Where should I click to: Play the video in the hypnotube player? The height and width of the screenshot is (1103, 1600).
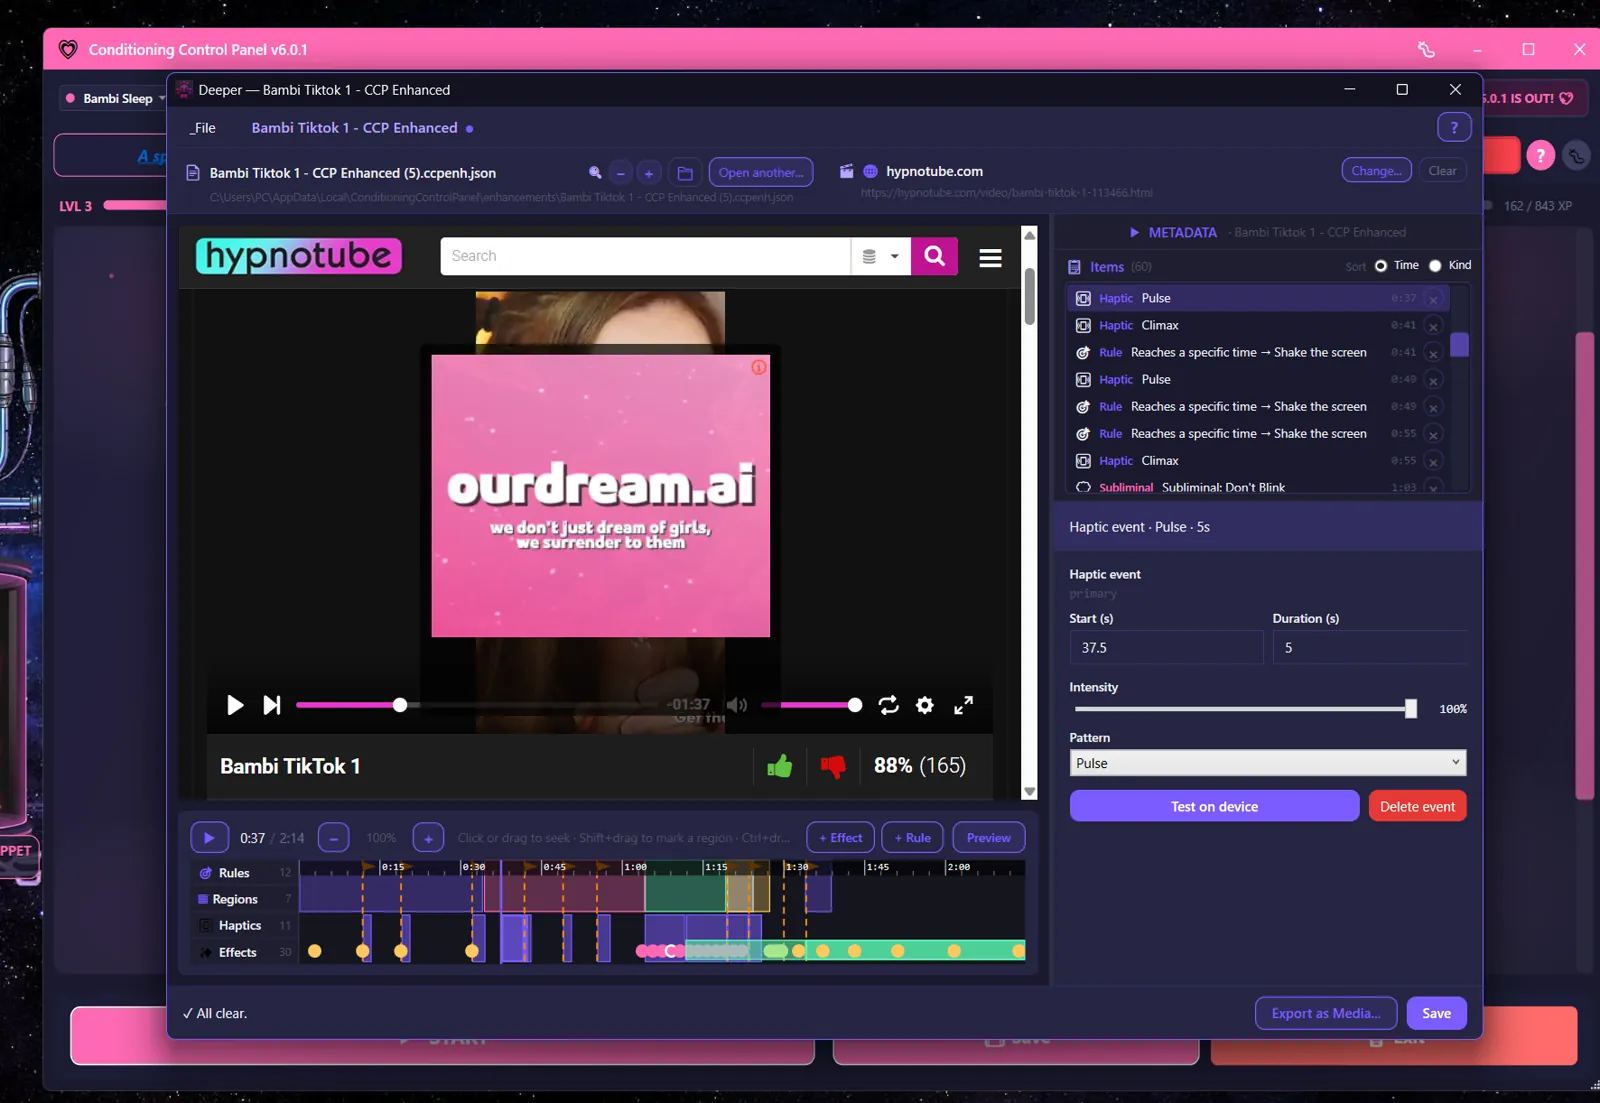(x=234, y=705)
